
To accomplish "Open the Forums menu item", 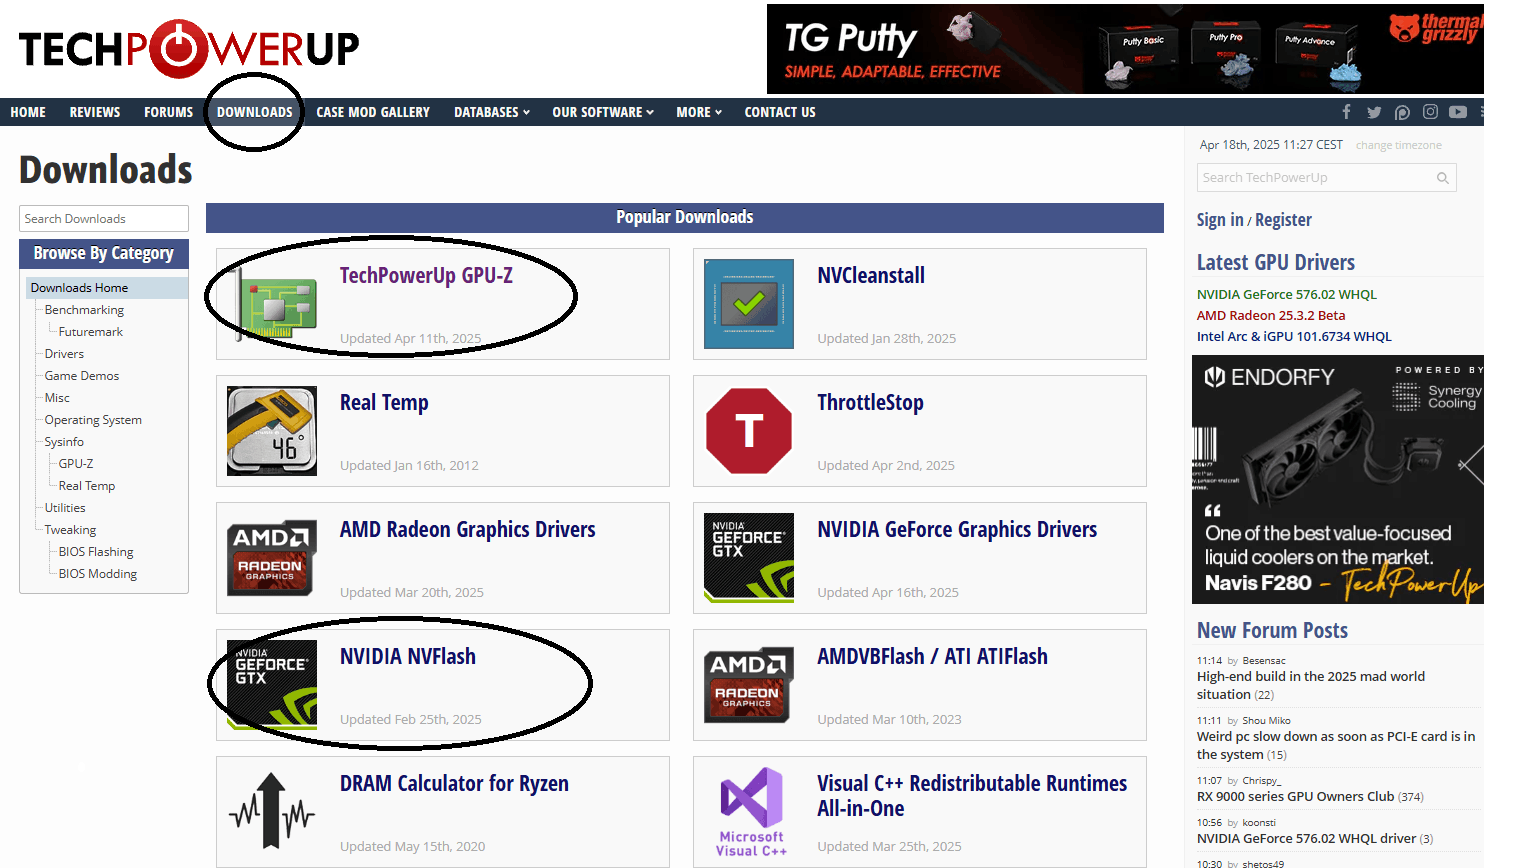I will tap(168, 112).
